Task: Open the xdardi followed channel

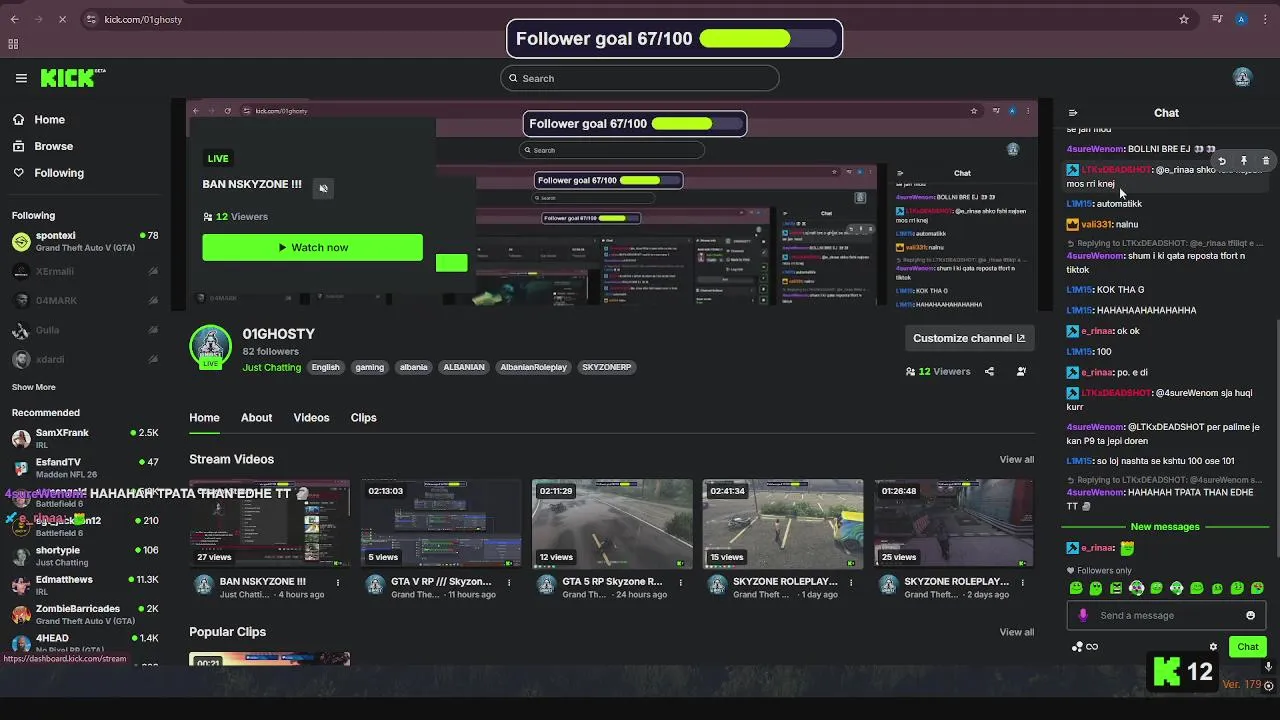Action: pos(85,360)
